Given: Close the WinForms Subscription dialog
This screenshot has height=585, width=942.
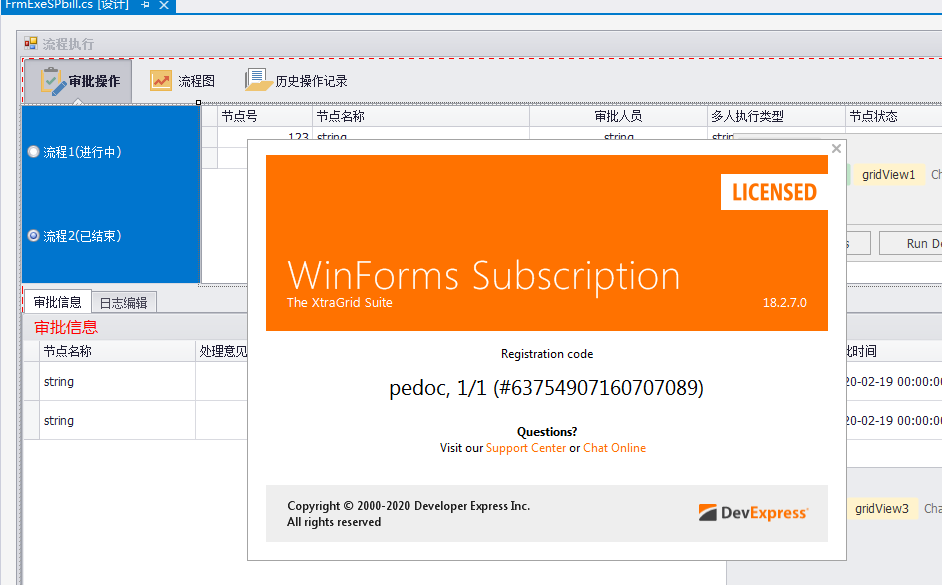Looking at the screenshot, I should coord(836,149).
